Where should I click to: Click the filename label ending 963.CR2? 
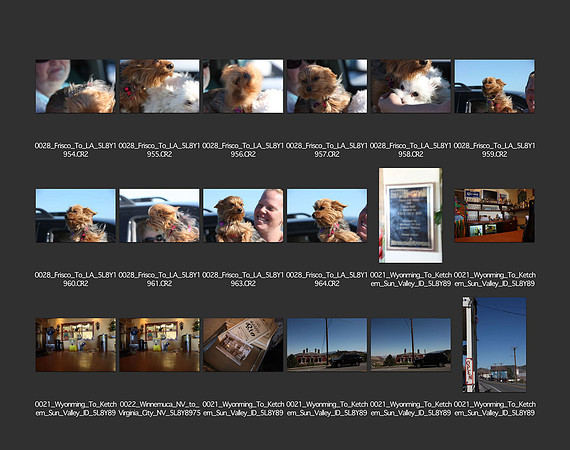243,279
